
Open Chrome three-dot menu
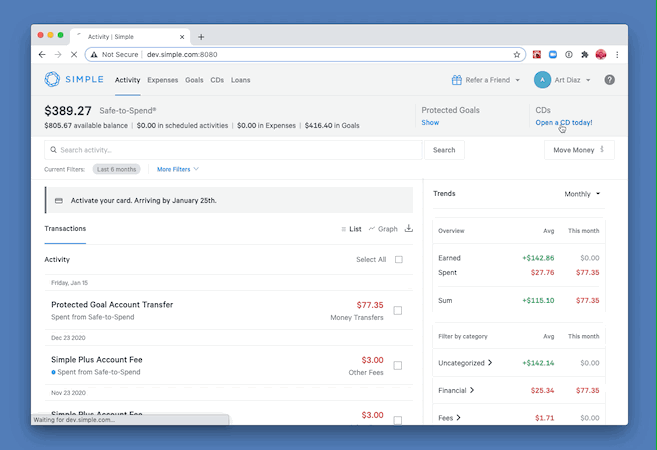coord(617,54)
